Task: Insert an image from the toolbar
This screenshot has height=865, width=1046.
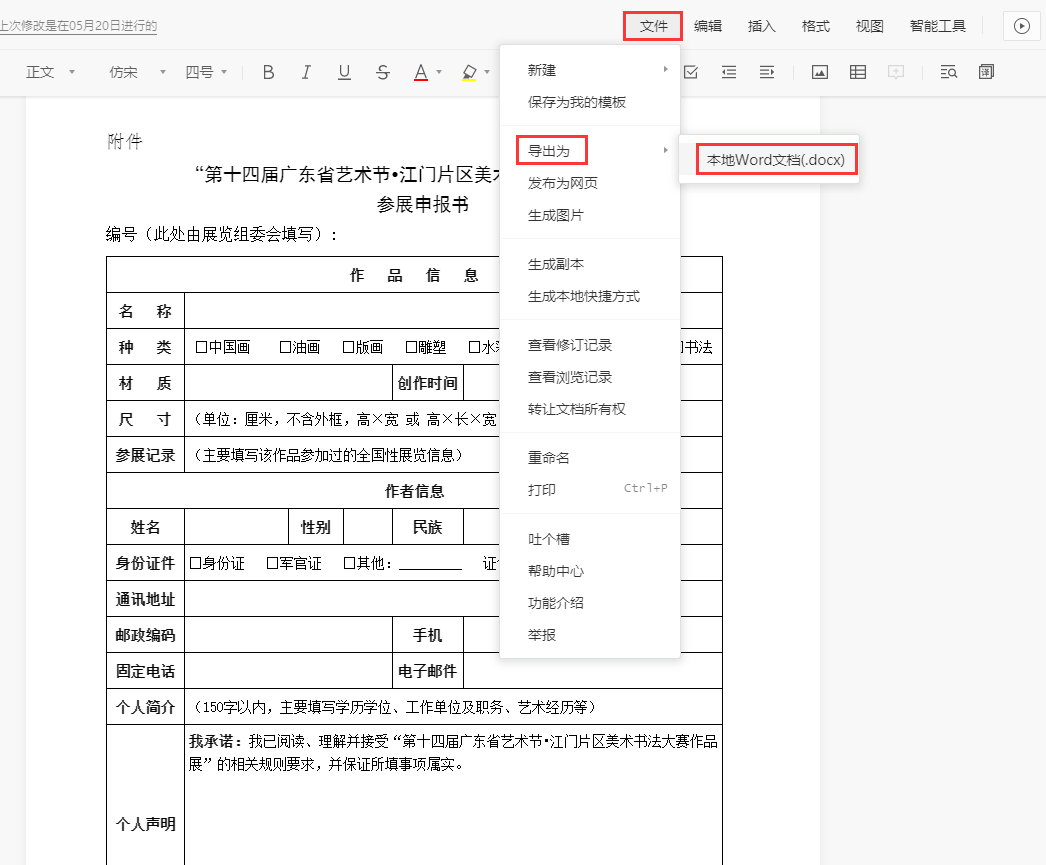Action: point(820,72)
